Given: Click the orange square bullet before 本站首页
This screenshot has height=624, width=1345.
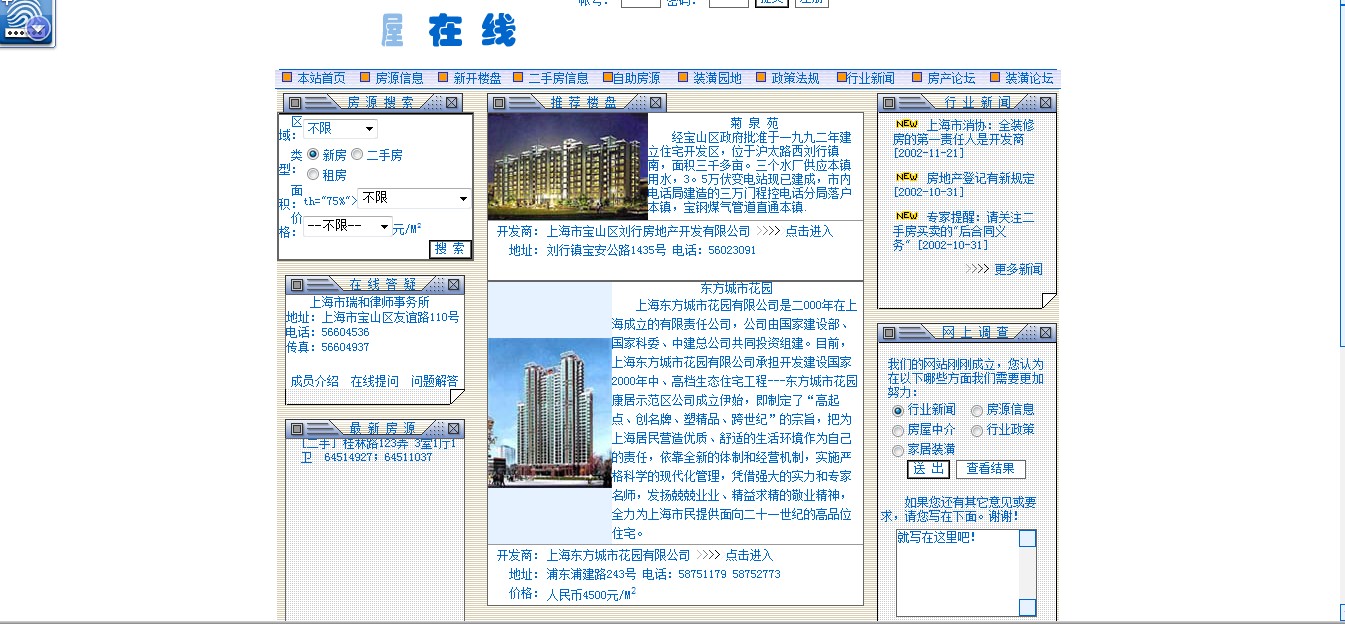Looking at the screenshot, I should tap(287, 77).
